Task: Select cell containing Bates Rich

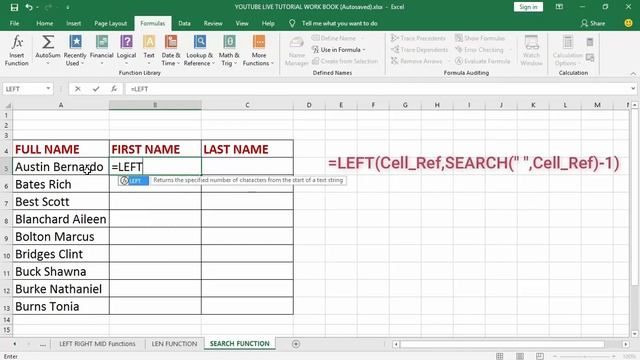Action: pos(61,184)
